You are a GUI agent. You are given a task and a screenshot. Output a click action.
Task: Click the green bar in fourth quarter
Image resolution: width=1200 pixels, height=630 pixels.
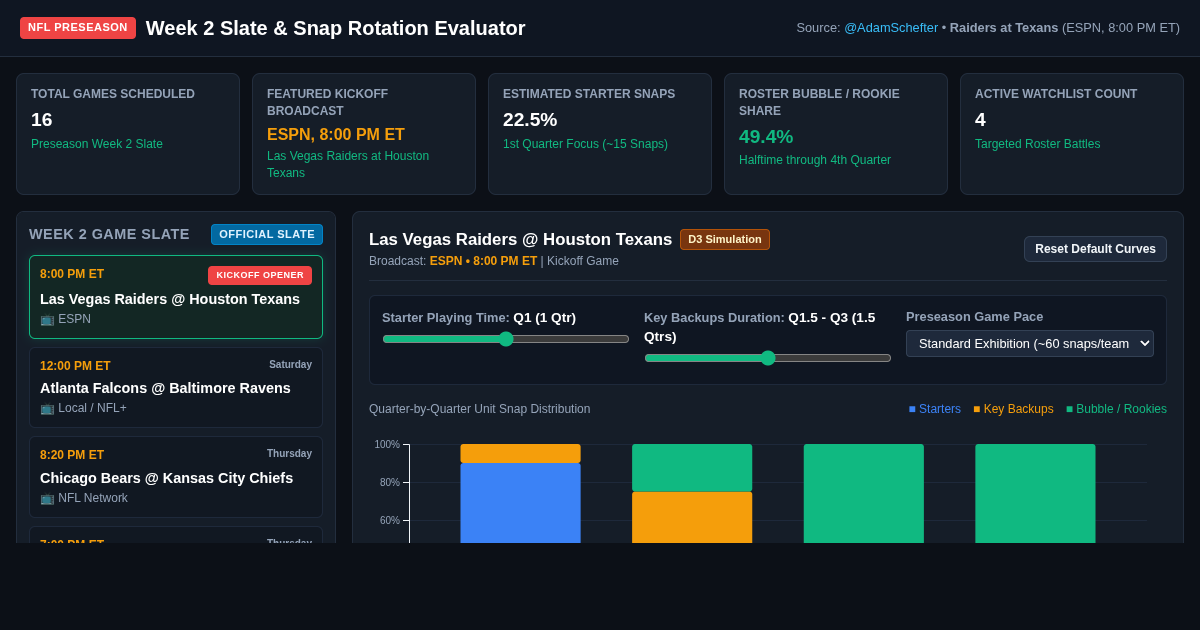[1035, 493]
